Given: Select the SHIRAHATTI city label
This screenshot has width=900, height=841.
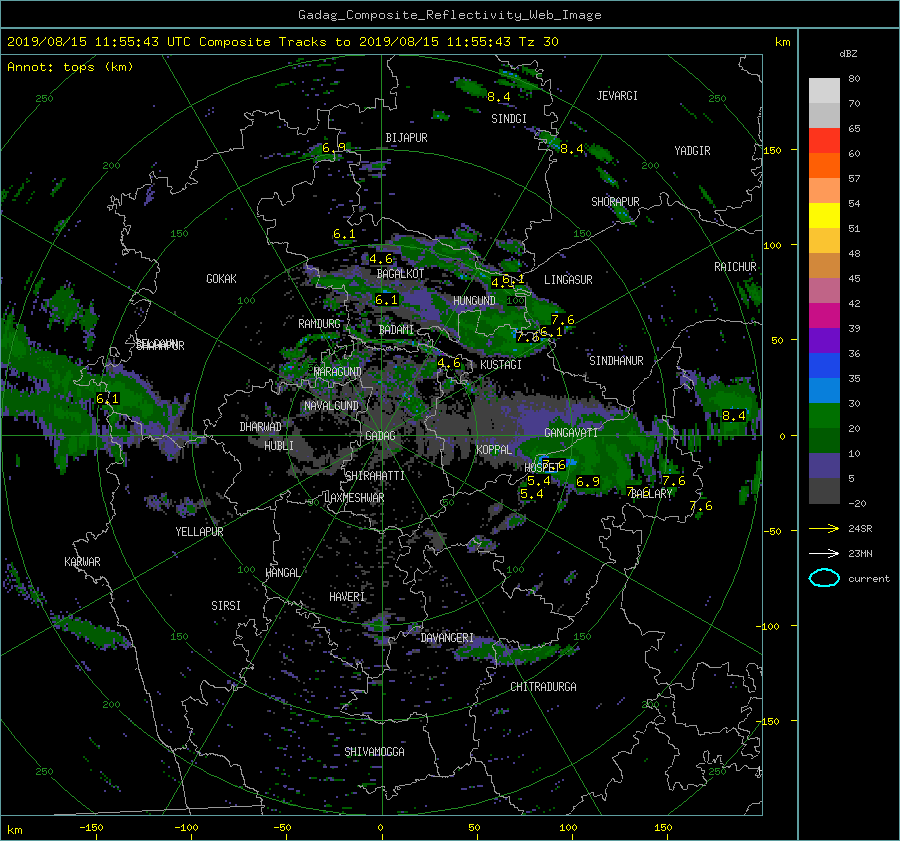Looking at the screenshot, I should [375, 476].
